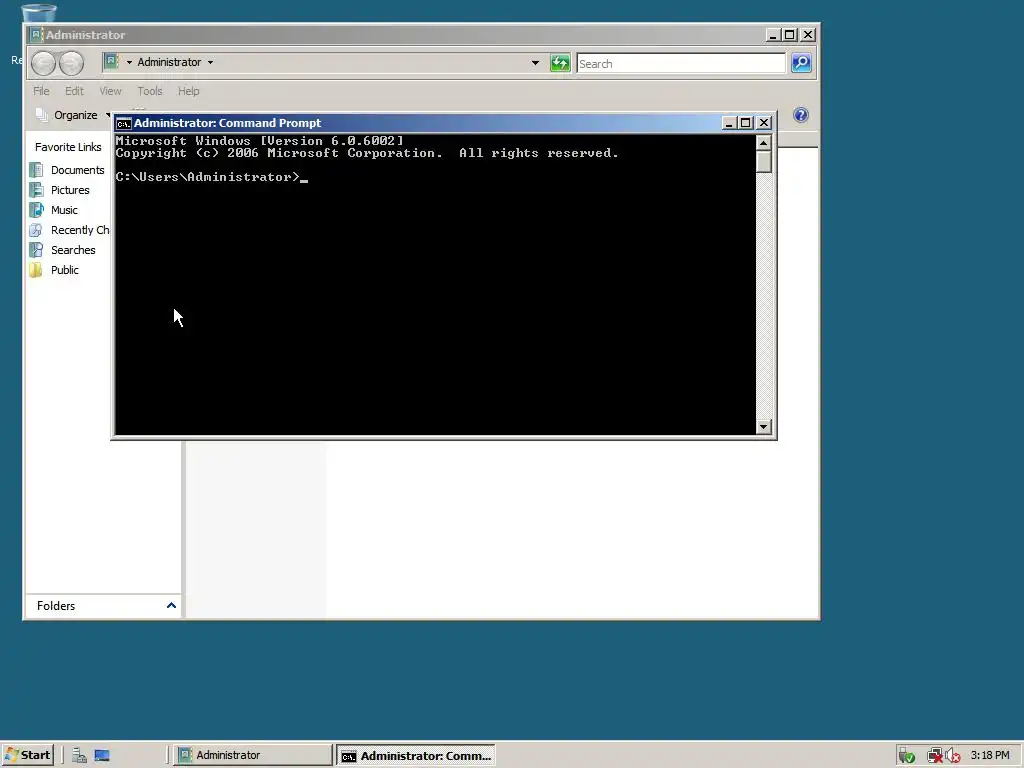Open the Tools menu

click(150, 91)
